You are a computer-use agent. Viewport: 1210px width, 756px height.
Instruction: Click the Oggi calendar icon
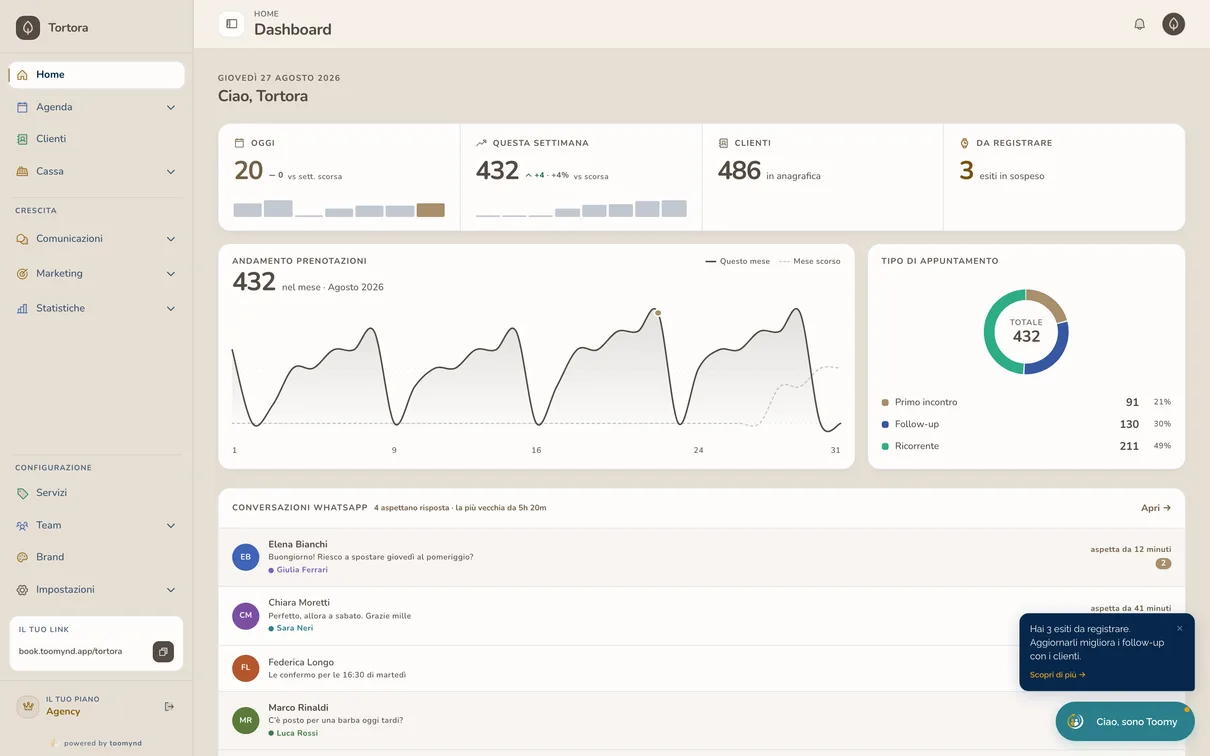(x=239, y=143)
